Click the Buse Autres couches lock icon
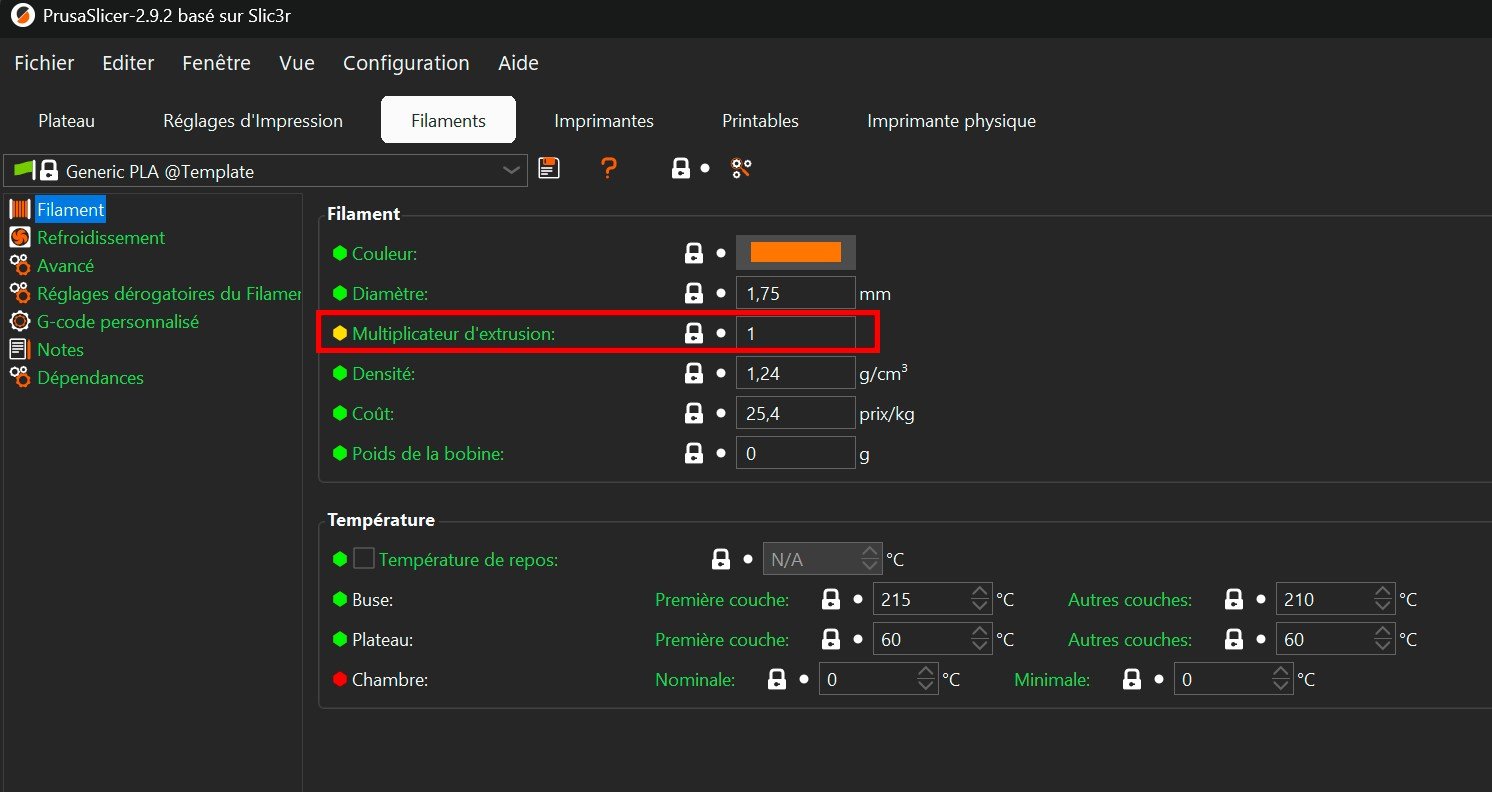Image resolution: width=1492 pixels, height=792 pixels. tap(1235, 599)
